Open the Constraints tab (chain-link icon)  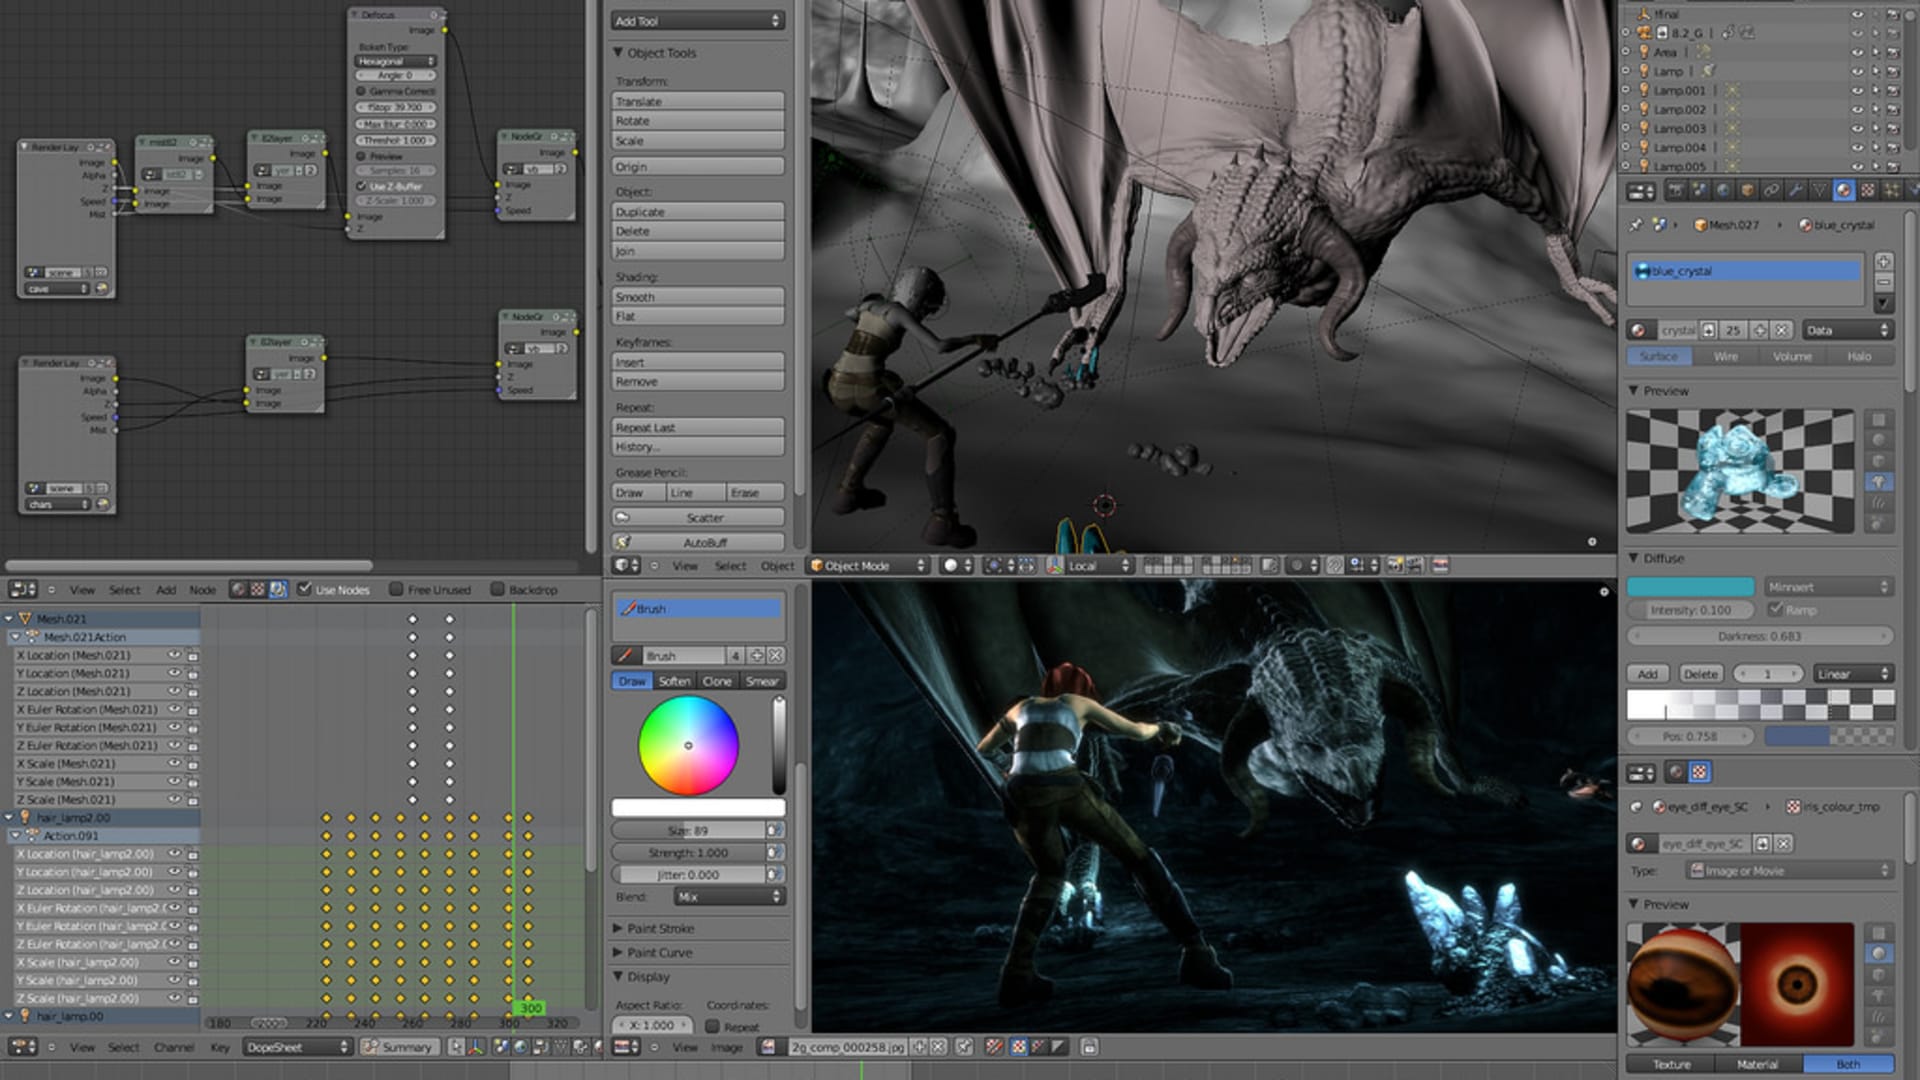(1772, 190)
